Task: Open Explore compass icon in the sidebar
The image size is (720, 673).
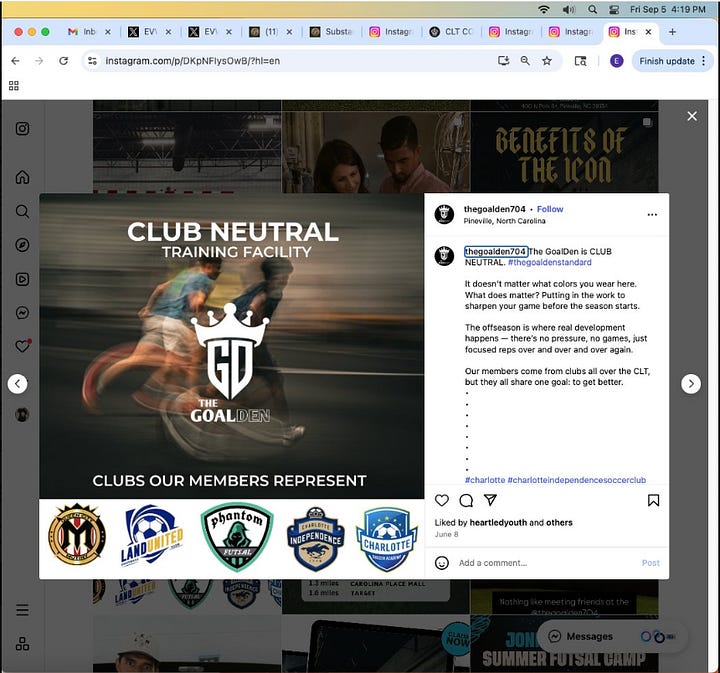Action: (x=22, y=245)
